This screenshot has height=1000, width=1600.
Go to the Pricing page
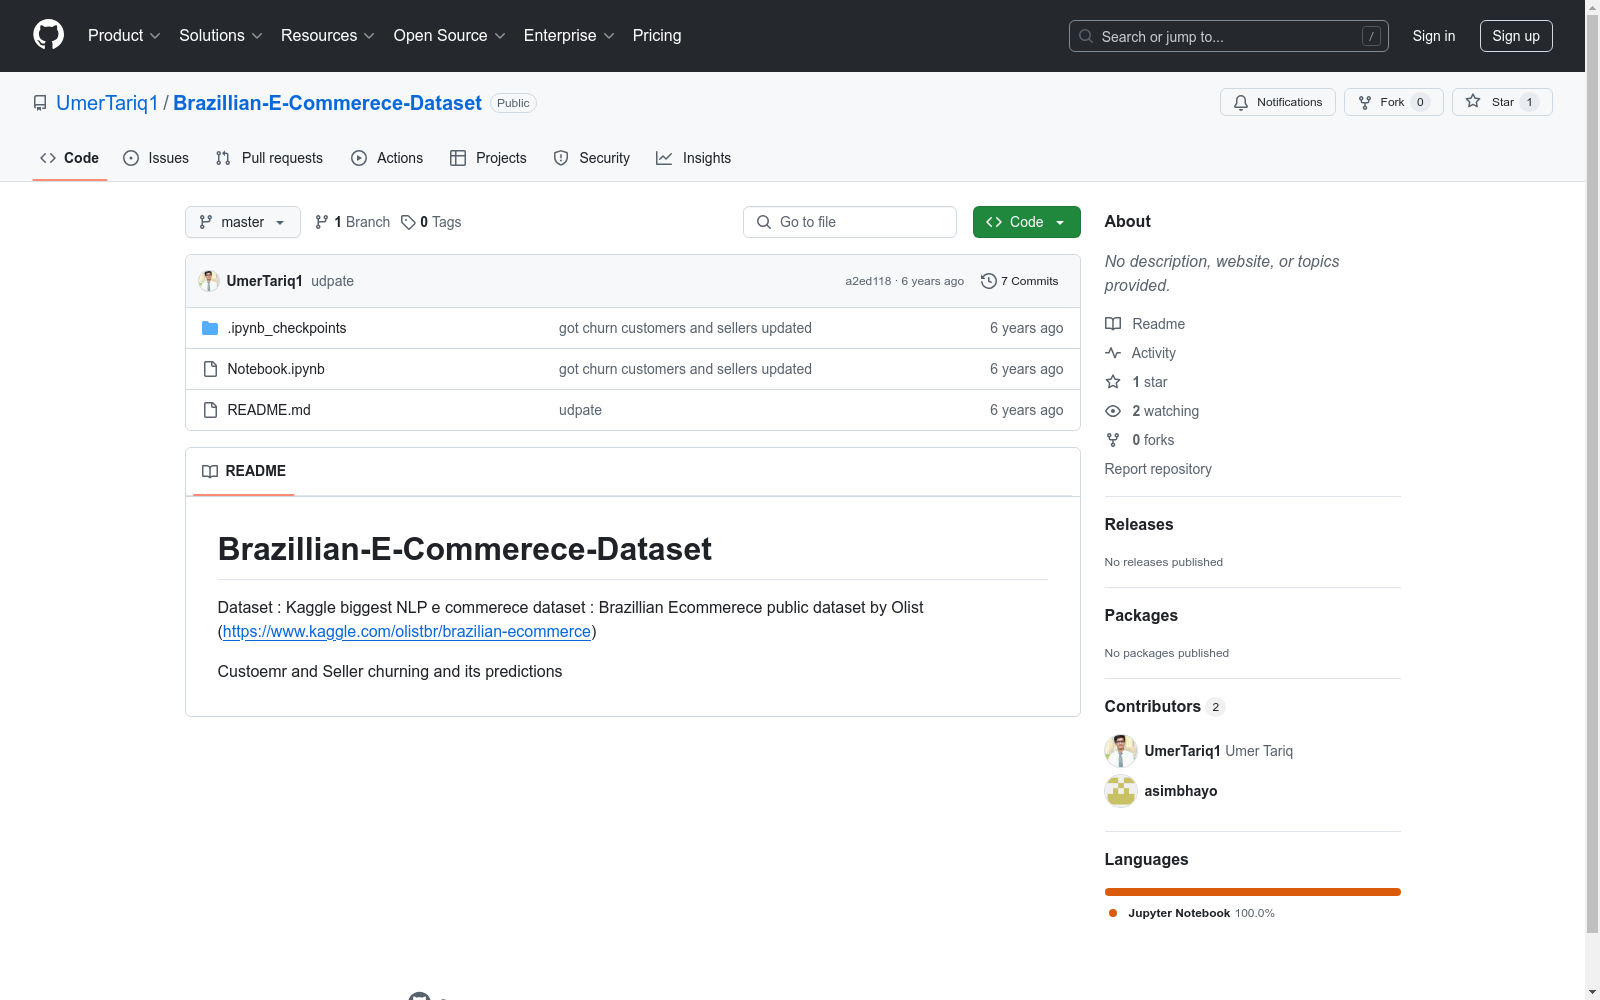click(x=657, y=36)
